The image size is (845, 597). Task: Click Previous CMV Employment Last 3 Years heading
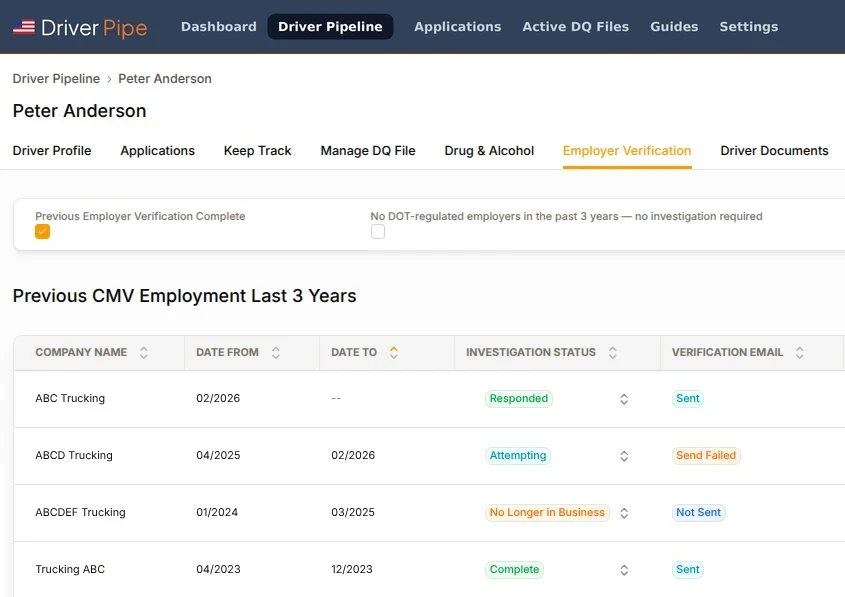(184, 296)
